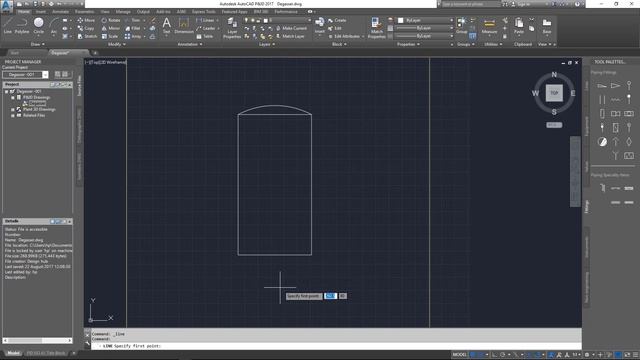
Task: Click the TOP face of ViewCube
Action: (554, 93)
